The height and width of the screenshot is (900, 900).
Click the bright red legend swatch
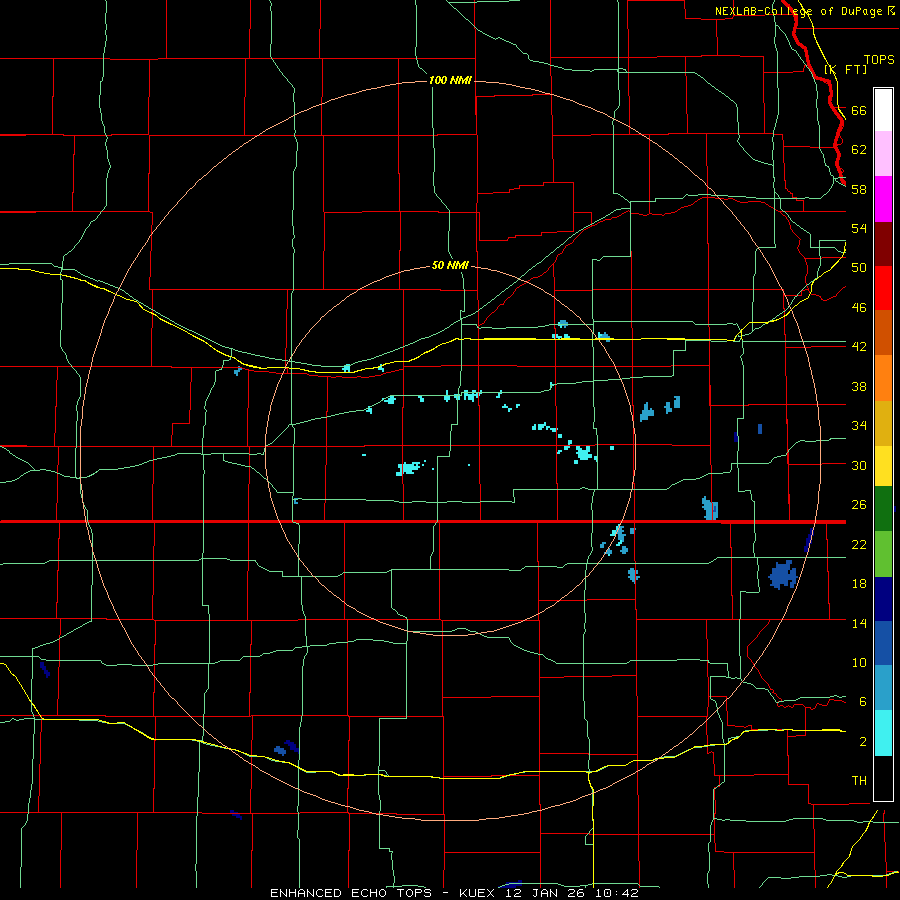tap(883, 288)
